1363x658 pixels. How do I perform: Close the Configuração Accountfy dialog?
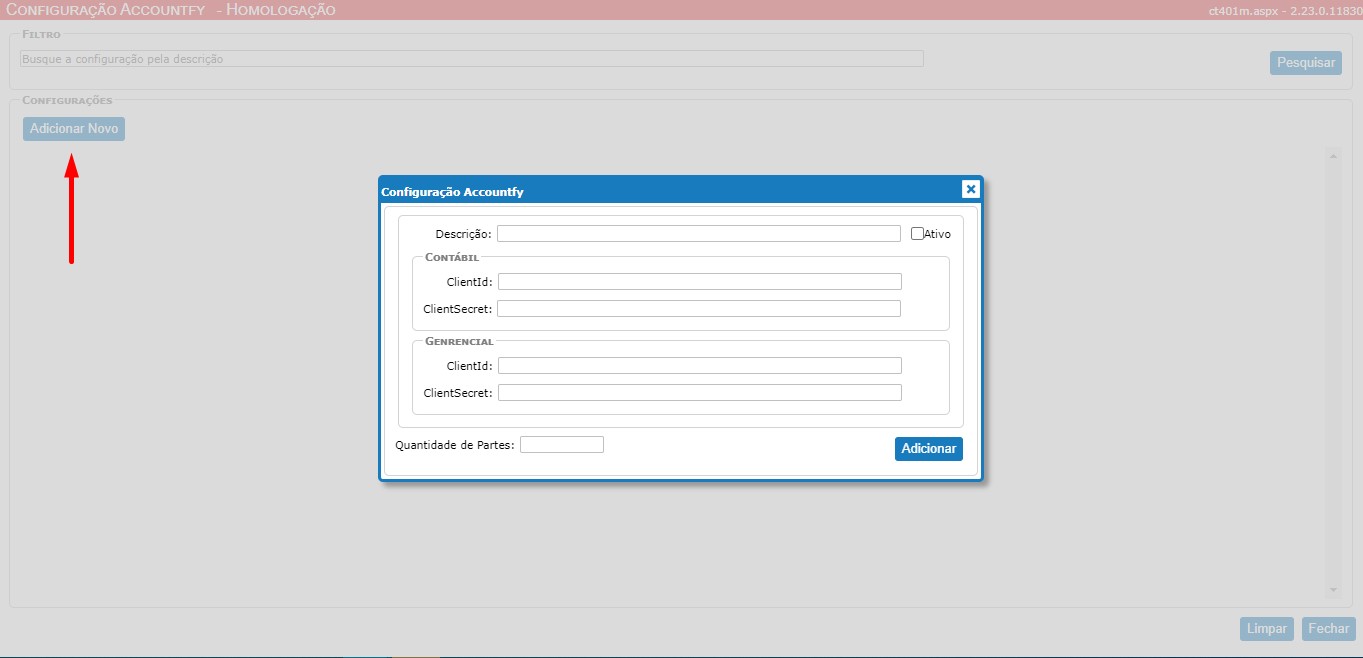[970, 189]
